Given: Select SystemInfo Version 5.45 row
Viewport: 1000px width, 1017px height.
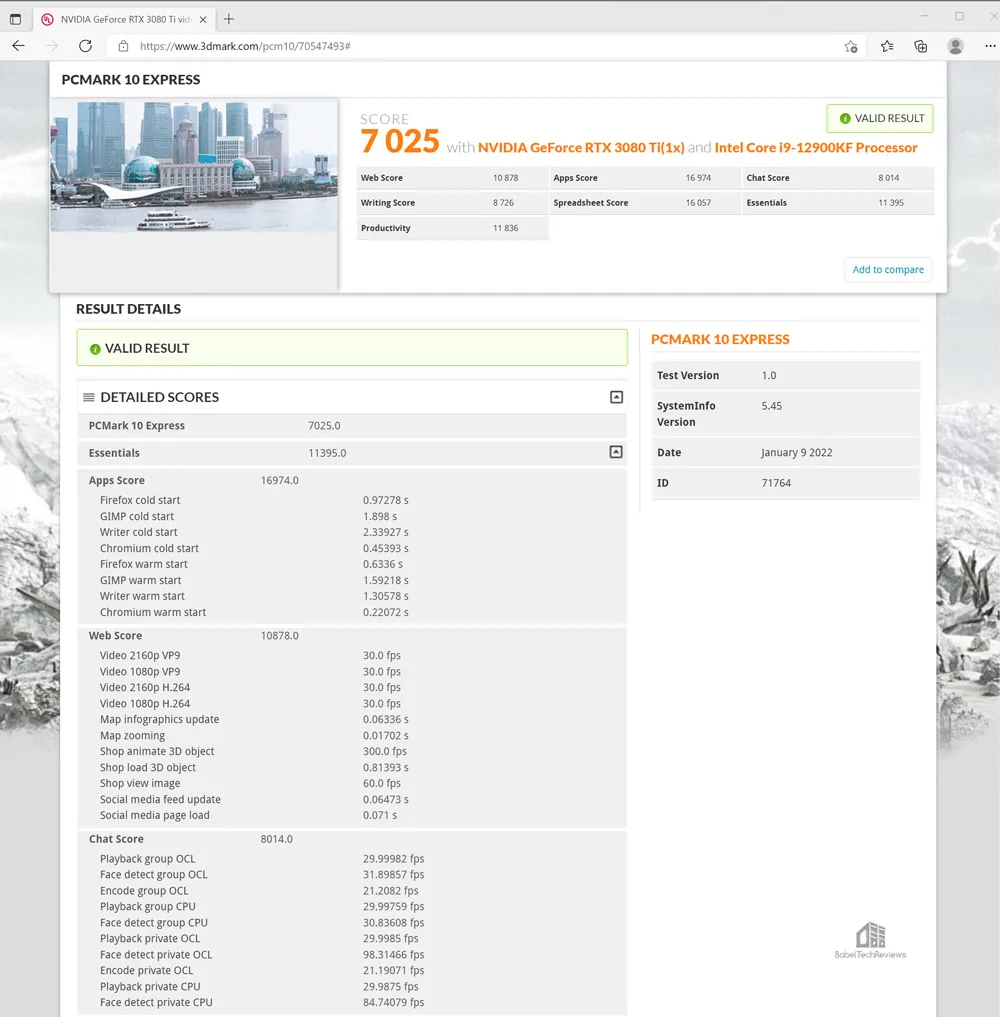Looking at the screenshot, I should pyautogui.click(x=785, y=414).
